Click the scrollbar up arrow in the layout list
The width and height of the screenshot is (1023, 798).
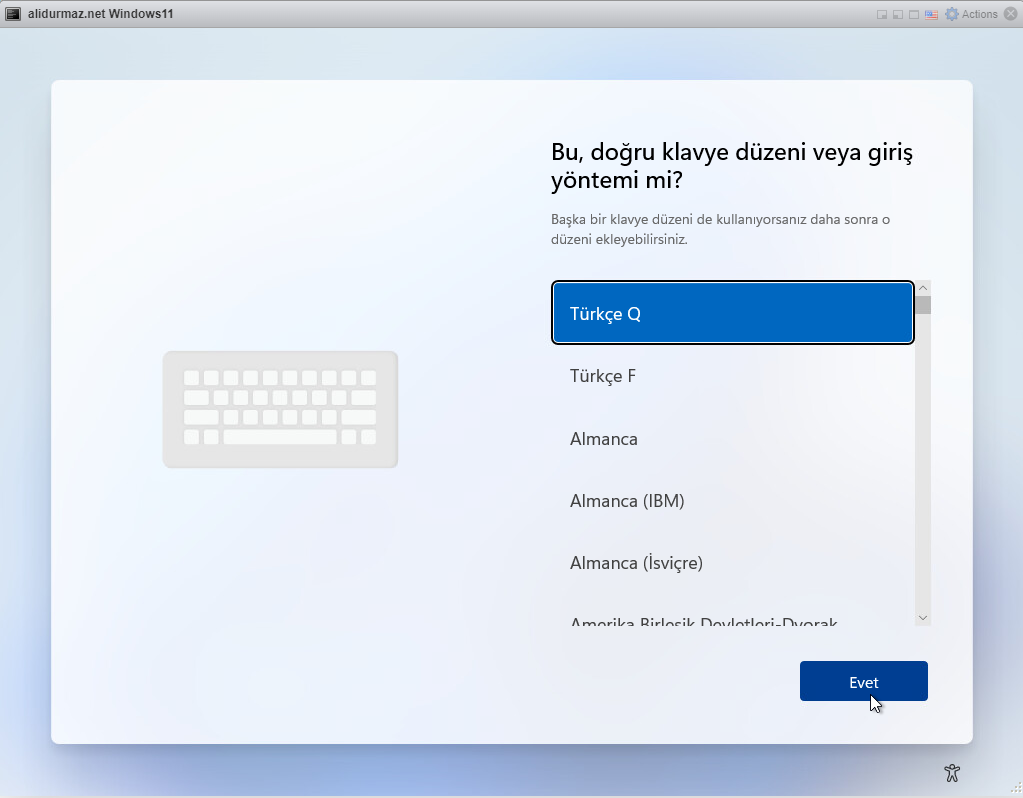923,288
